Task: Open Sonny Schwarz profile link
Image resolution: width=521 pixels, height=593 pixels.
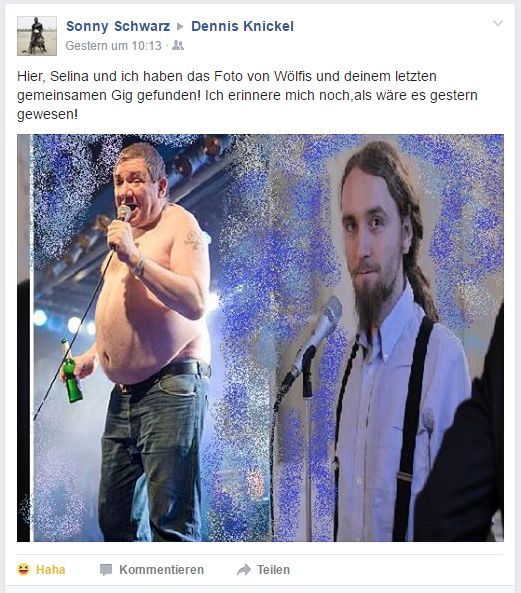Action: click(x=118, y=26)
